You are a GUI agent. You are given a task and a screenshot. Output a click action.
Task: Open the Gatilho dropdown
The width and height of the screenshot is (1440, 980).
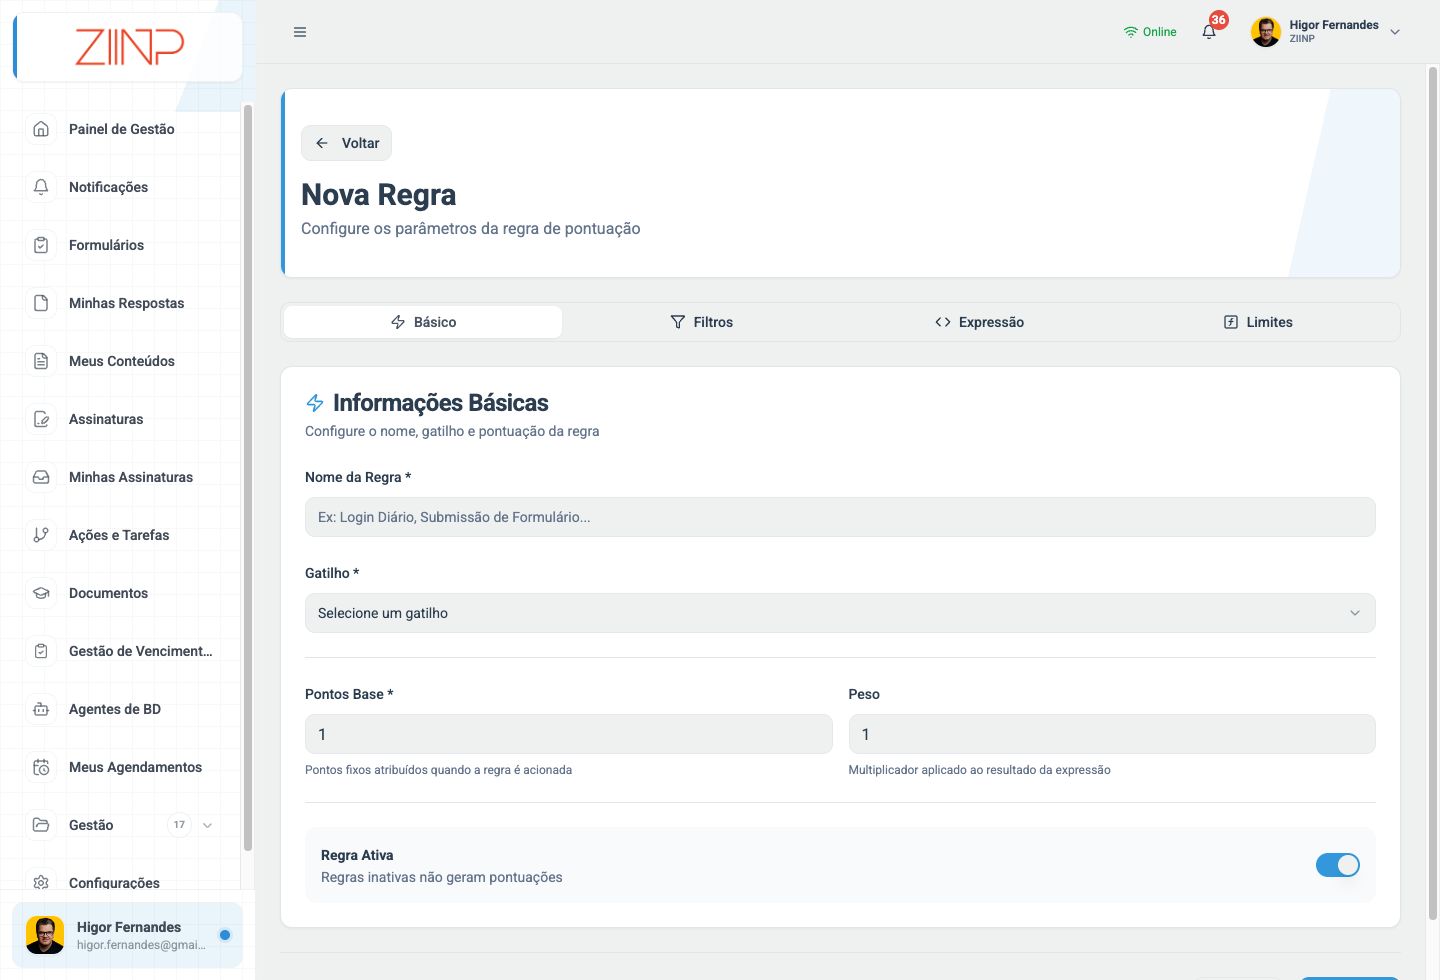coord(840,613)
